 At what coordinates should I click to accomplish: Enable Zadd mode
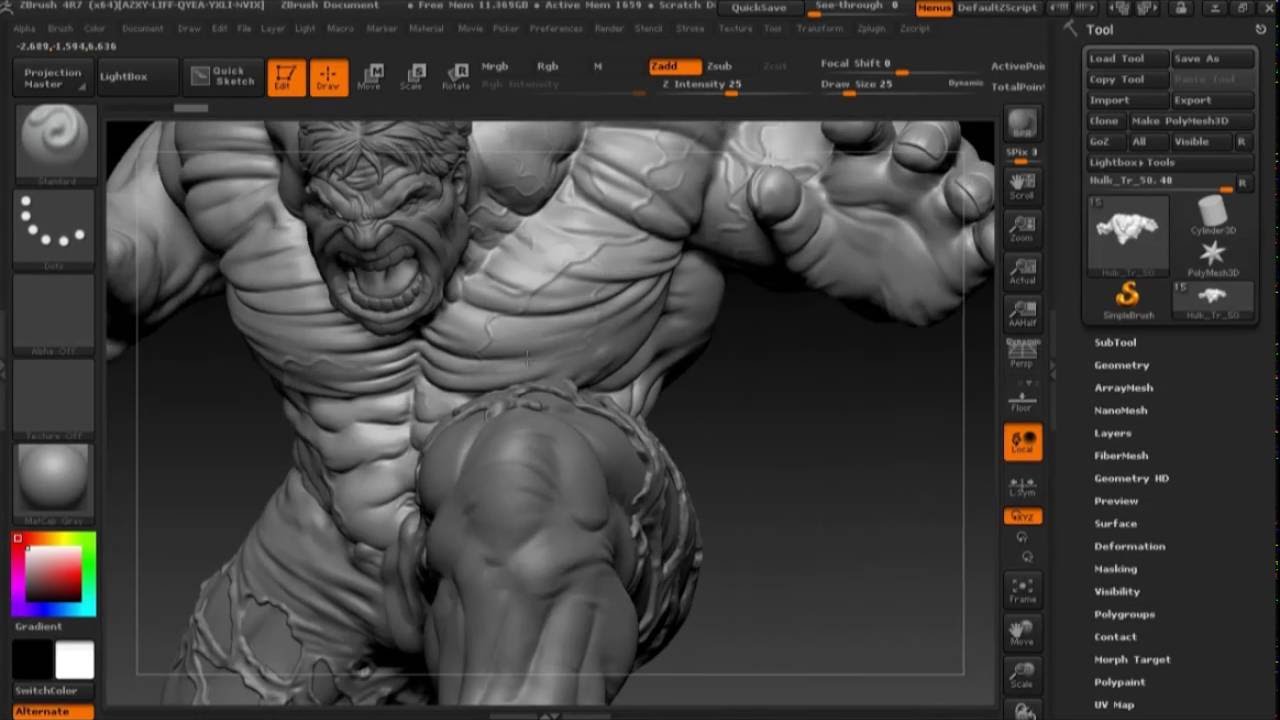pos(675,66)
